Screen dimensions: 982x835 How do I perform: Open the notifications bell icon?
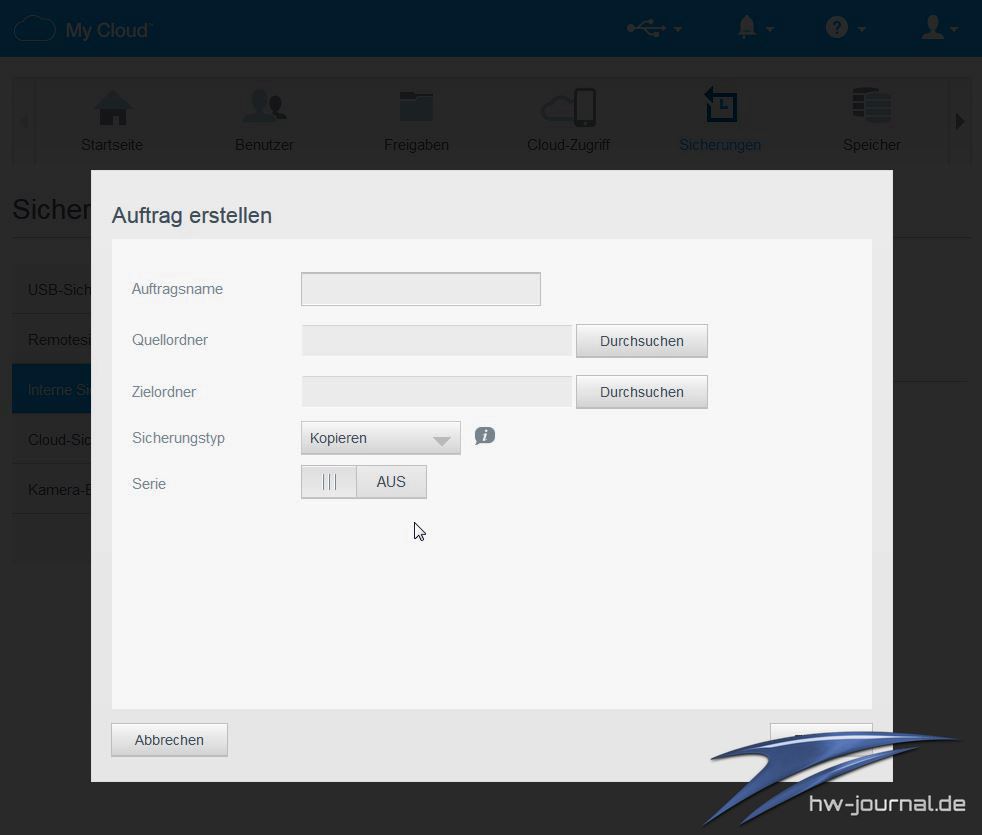coord(747,28)
